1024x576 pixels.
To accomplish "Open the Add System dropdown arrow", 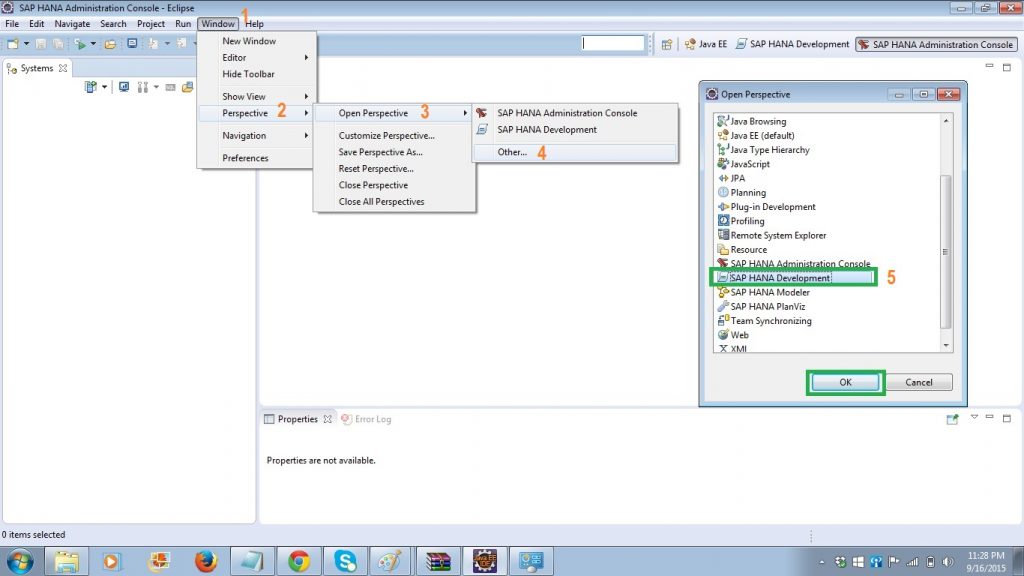I will 104,87.
